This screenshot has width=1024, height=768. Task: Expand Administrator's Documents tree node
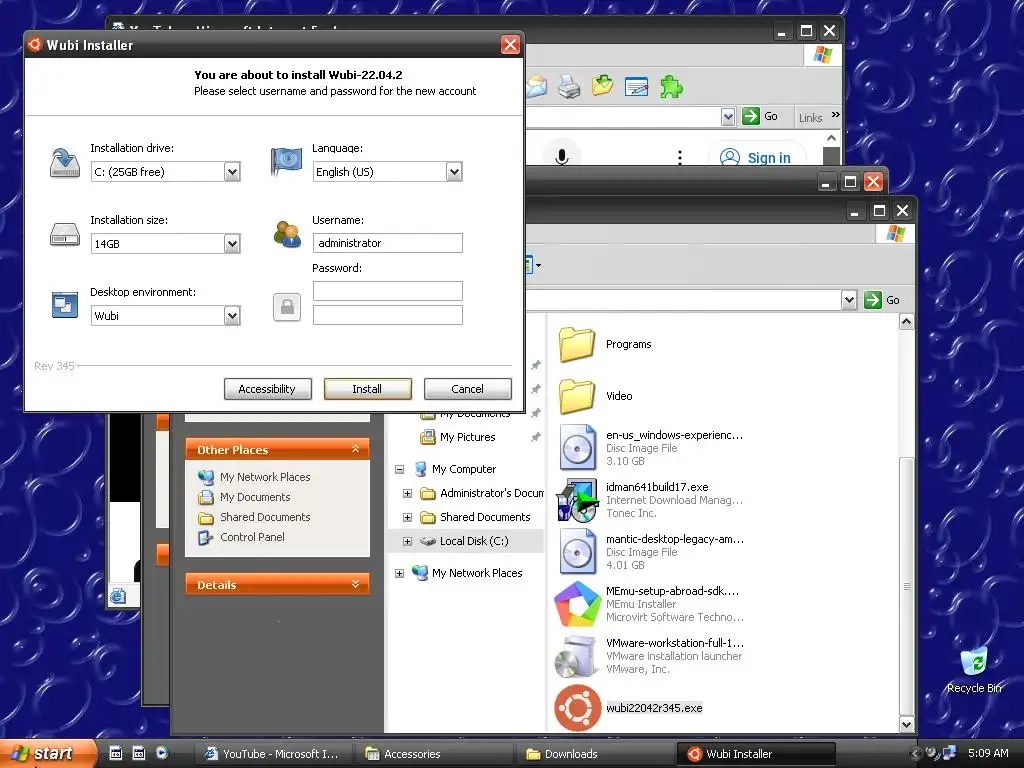click(x=408, y=493)
